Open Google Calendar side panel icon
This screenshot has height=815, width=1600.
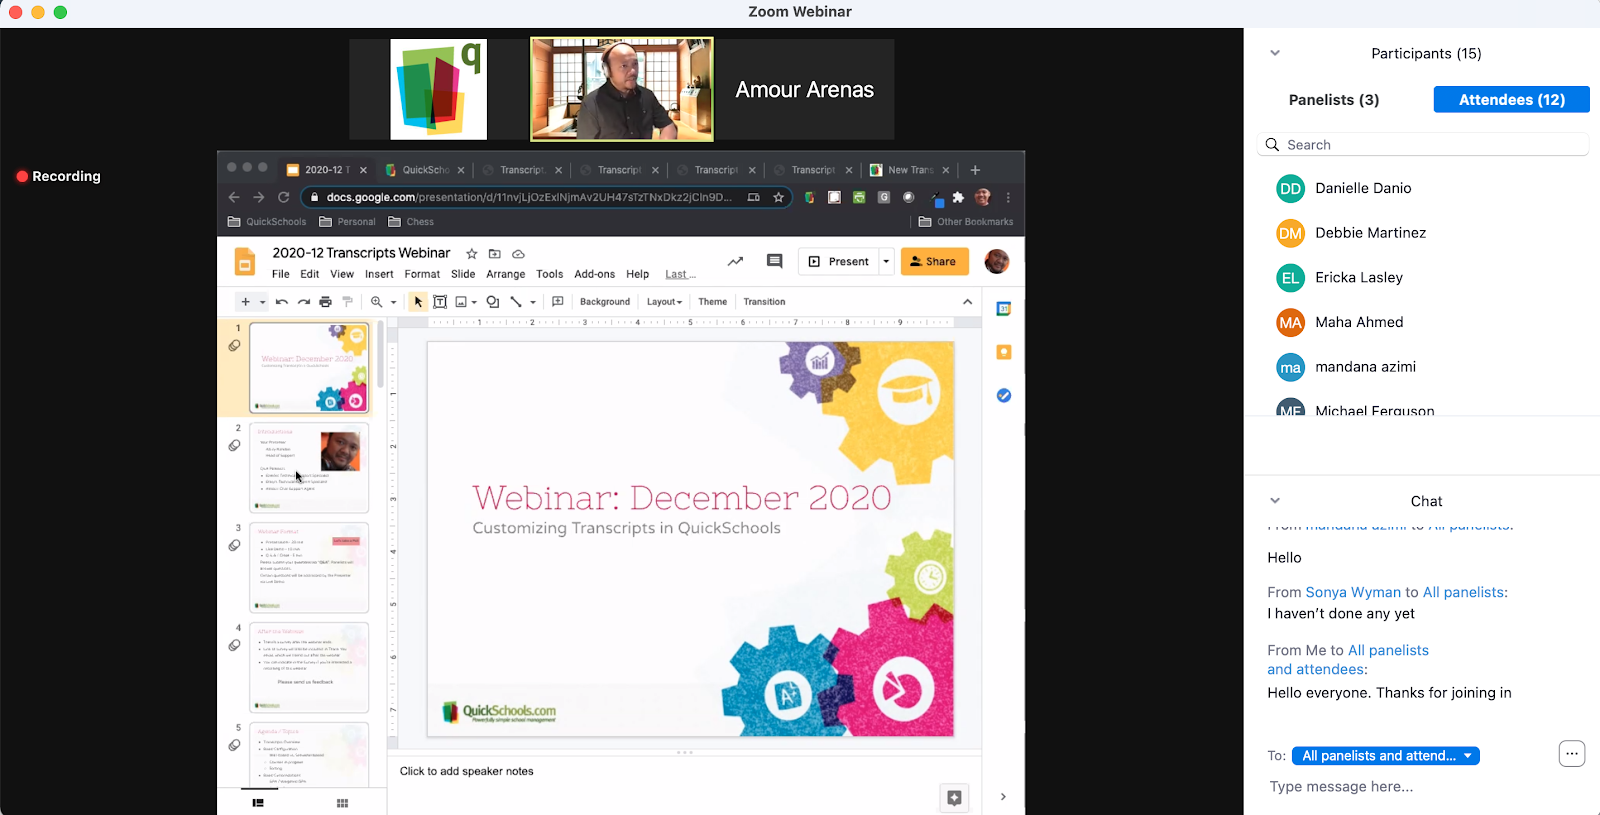[x=1004, y=309]
